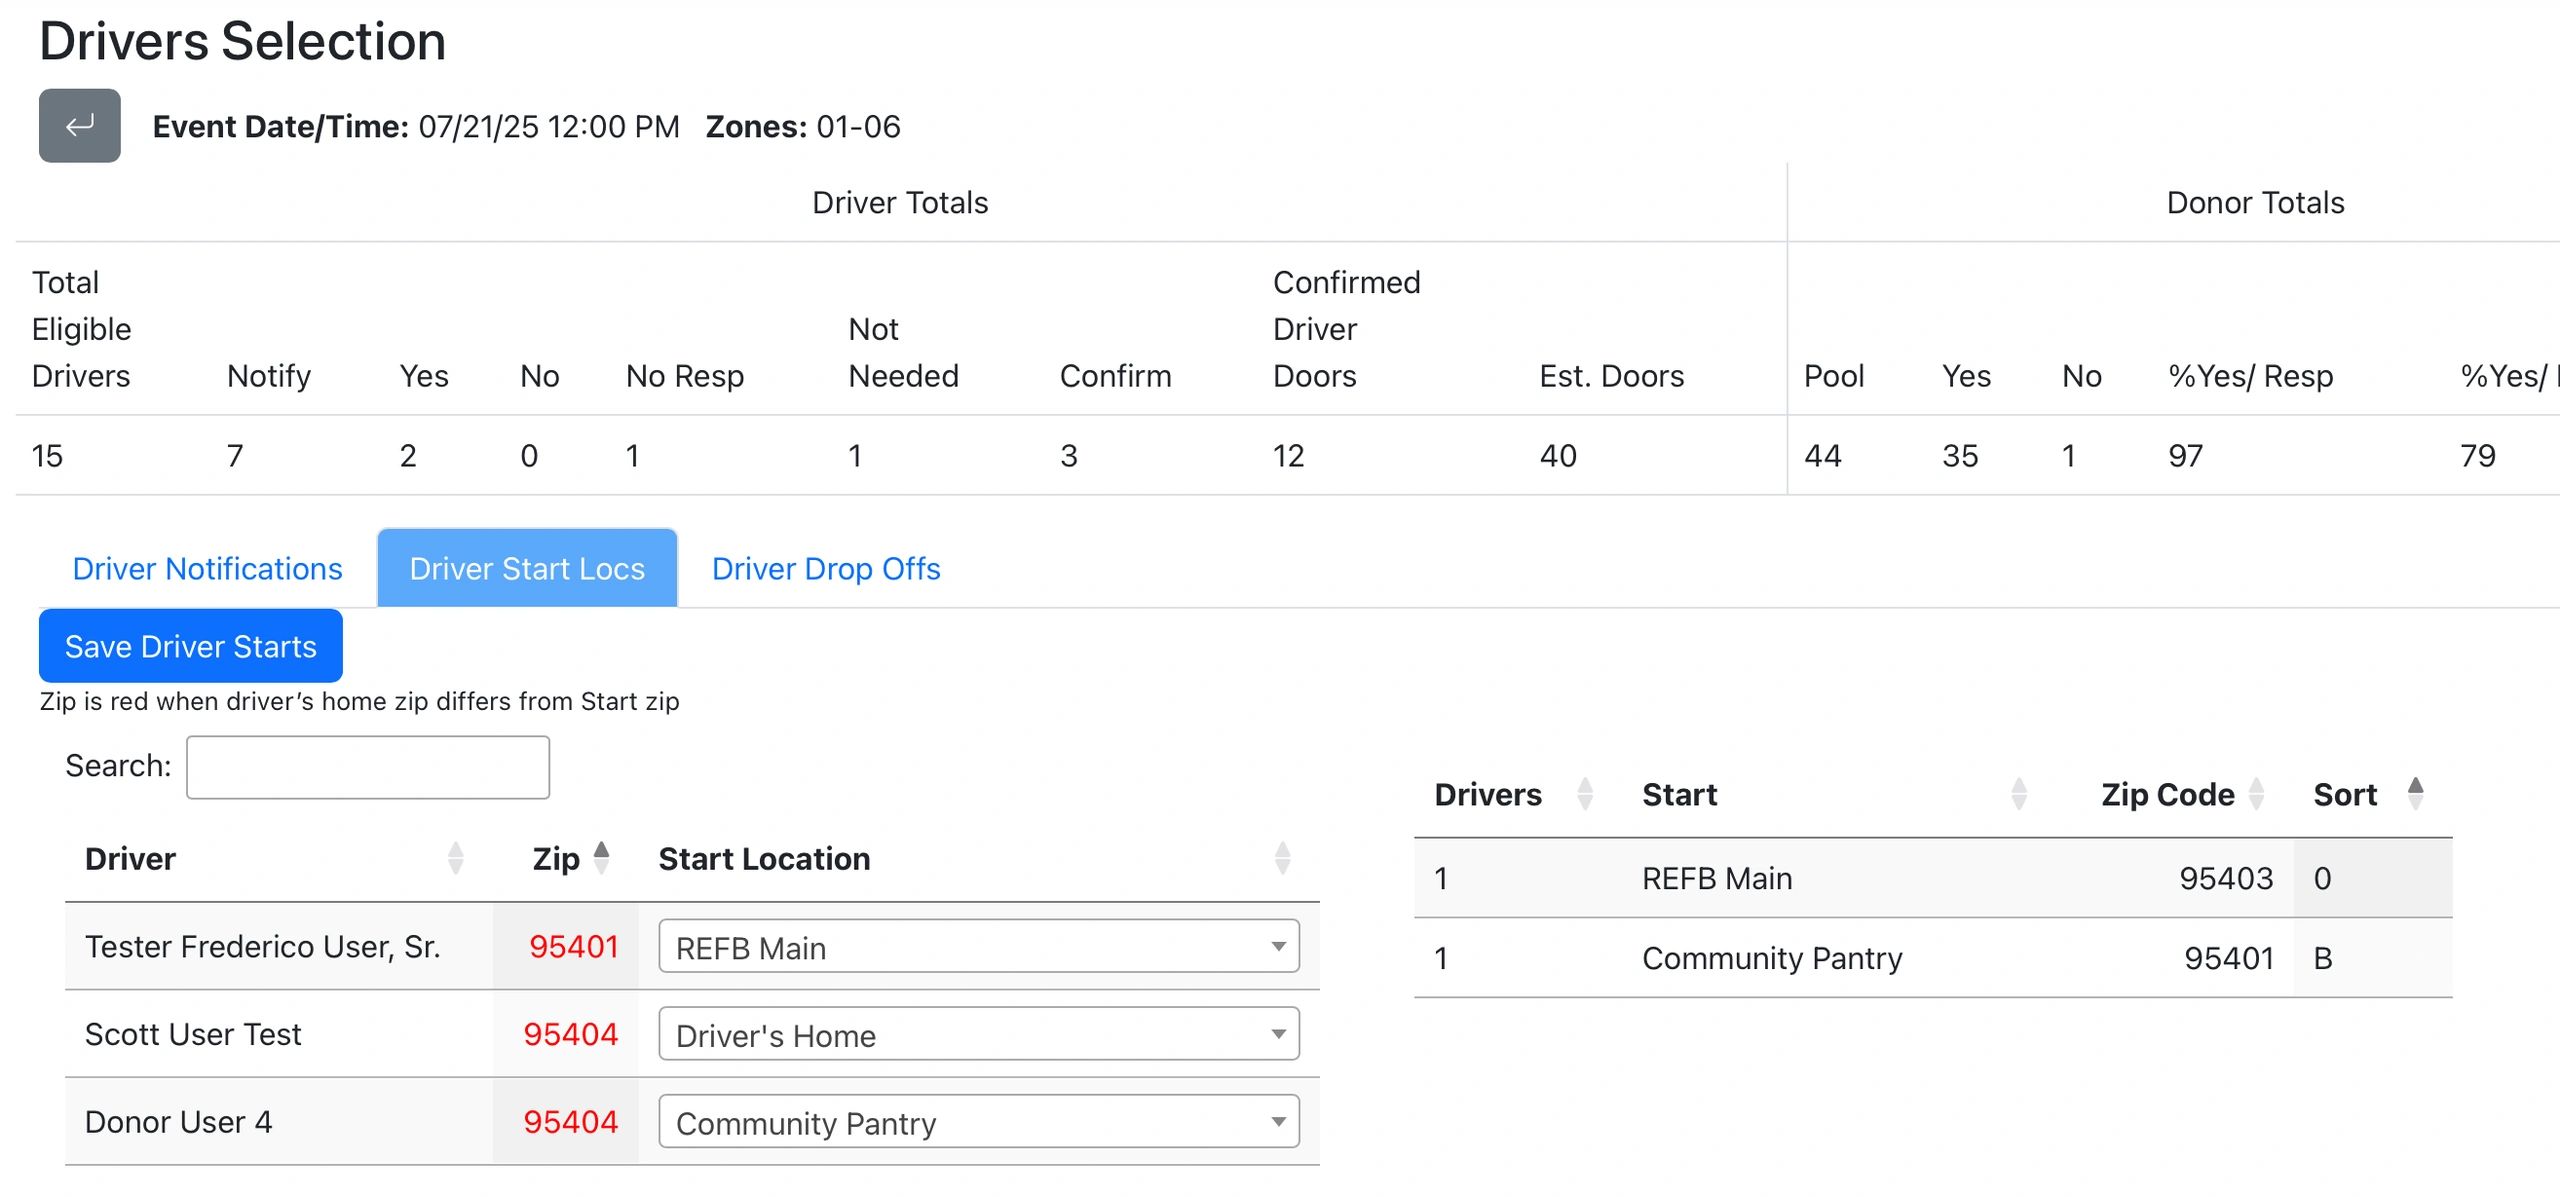Click the Community Pantry summary row
Viewport: 2560px width, 1197px height.
tap(1771, 958)
